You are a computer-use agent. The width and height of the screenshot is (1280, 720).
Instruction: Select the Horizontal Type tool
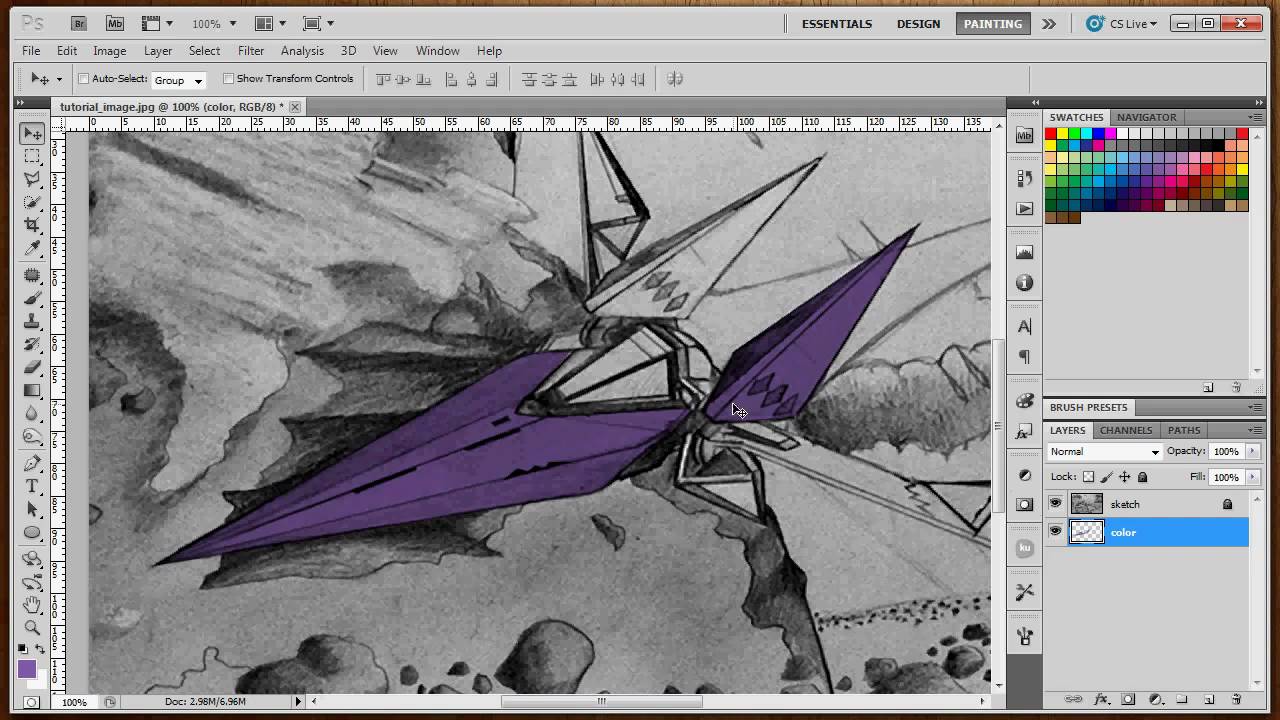33,486
